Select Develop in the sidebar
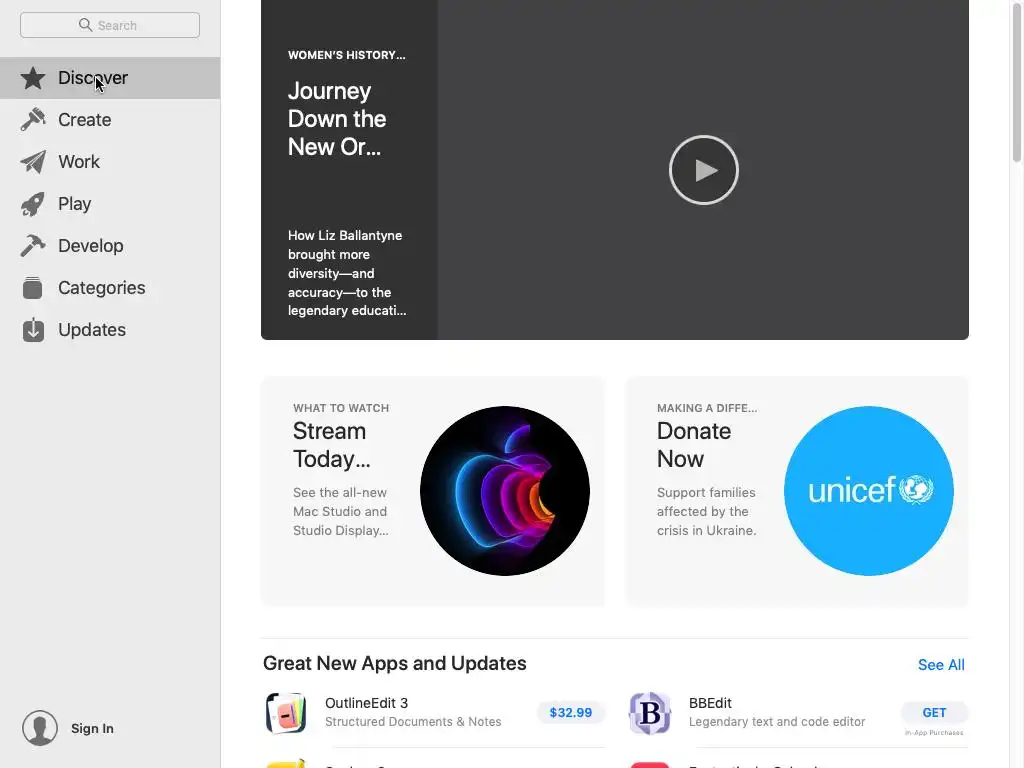 pyautogui.click(x=110, y=246)
